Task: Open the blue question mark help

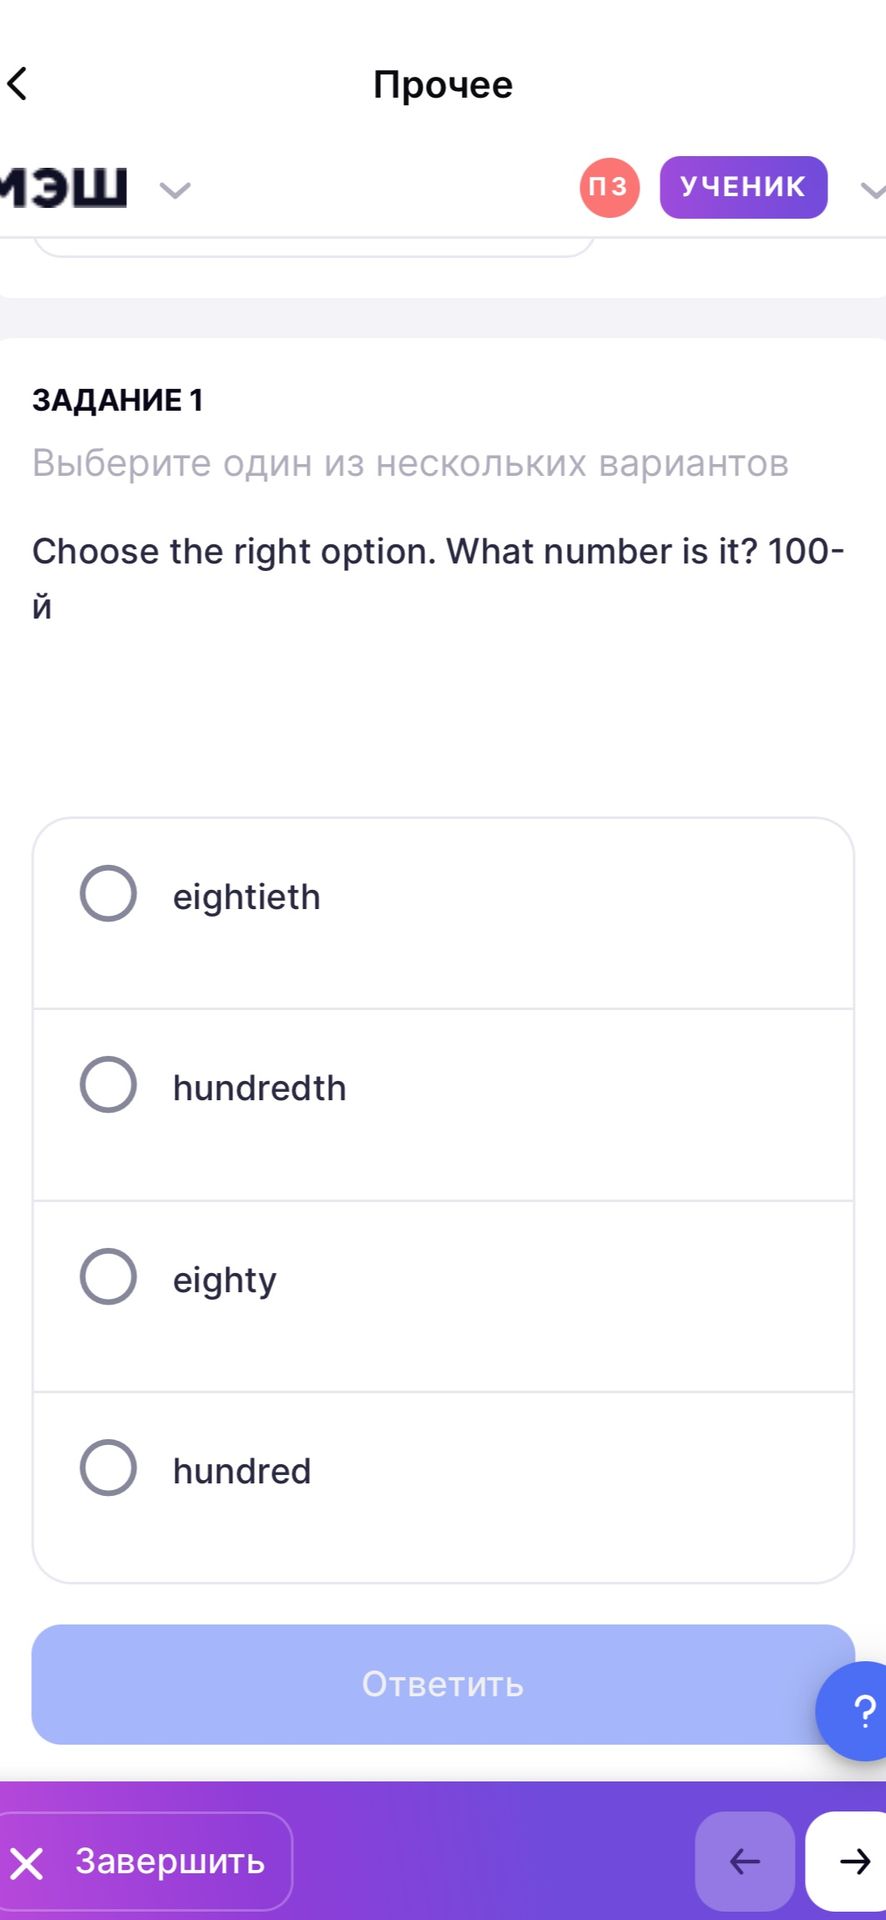Action: pos(852,1710)
